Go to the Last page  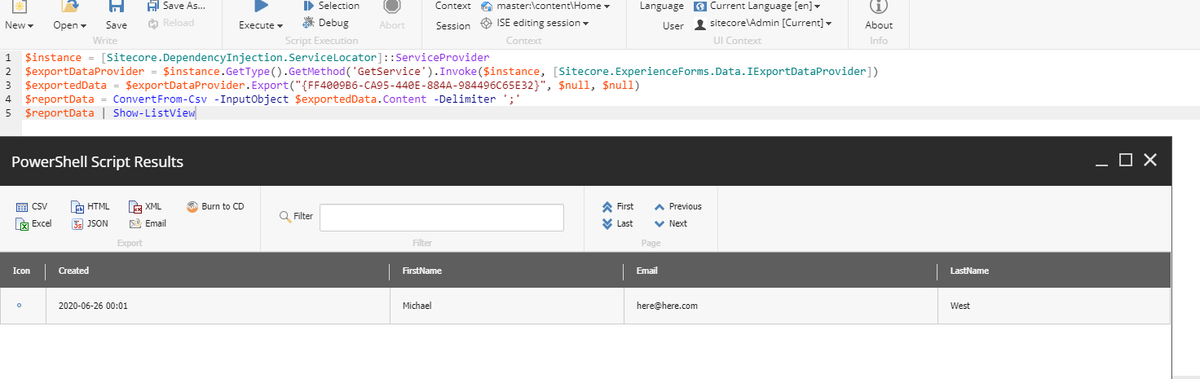pos(618,223)
